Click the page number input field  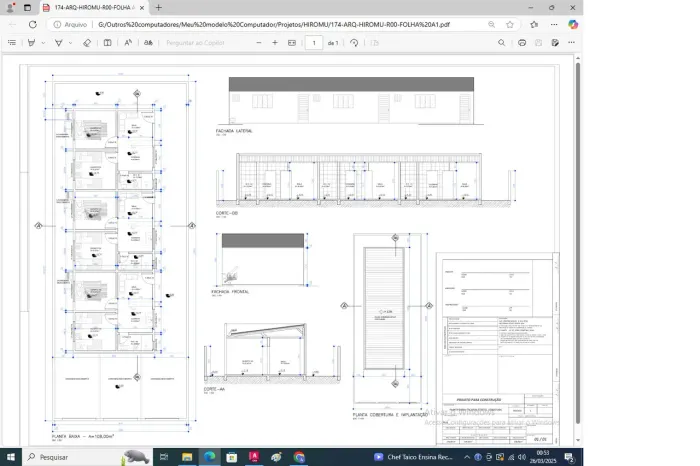[x=314, y=43]
